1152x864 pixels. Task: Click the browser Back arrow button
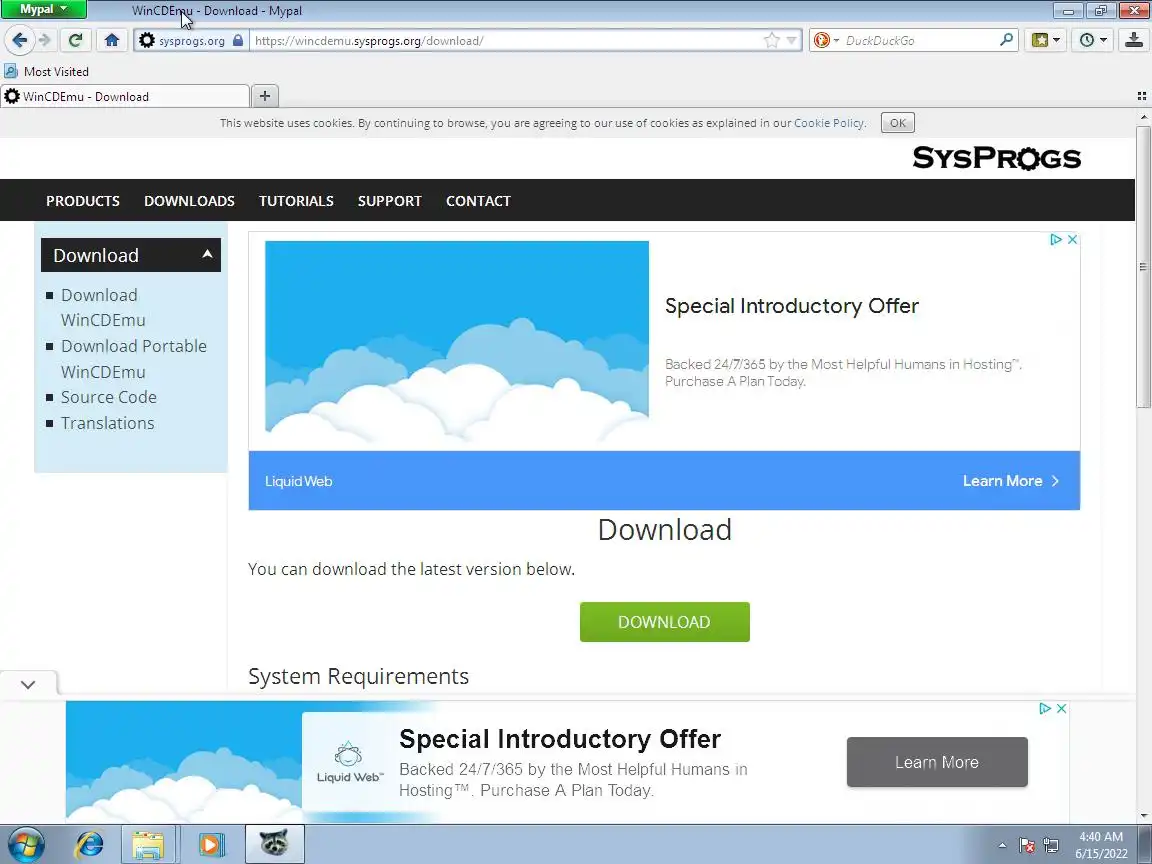point(20,40)
